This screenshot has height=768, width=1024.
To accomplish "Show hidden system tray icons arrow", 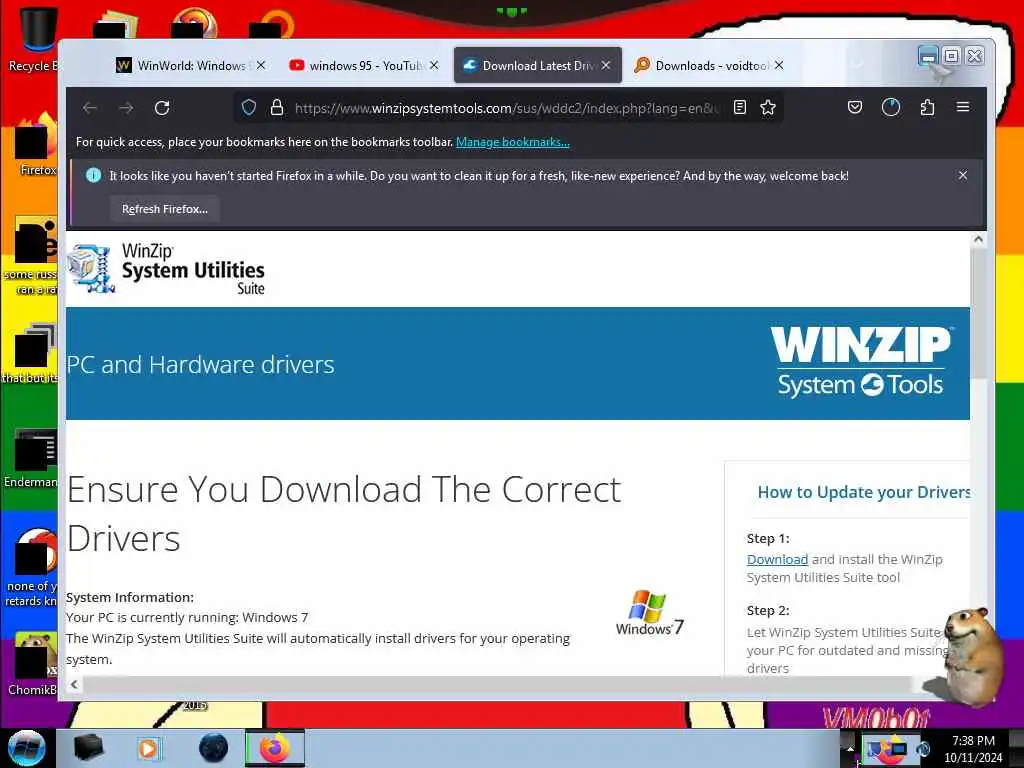I will pyautogui.click(x=850, y=748).
